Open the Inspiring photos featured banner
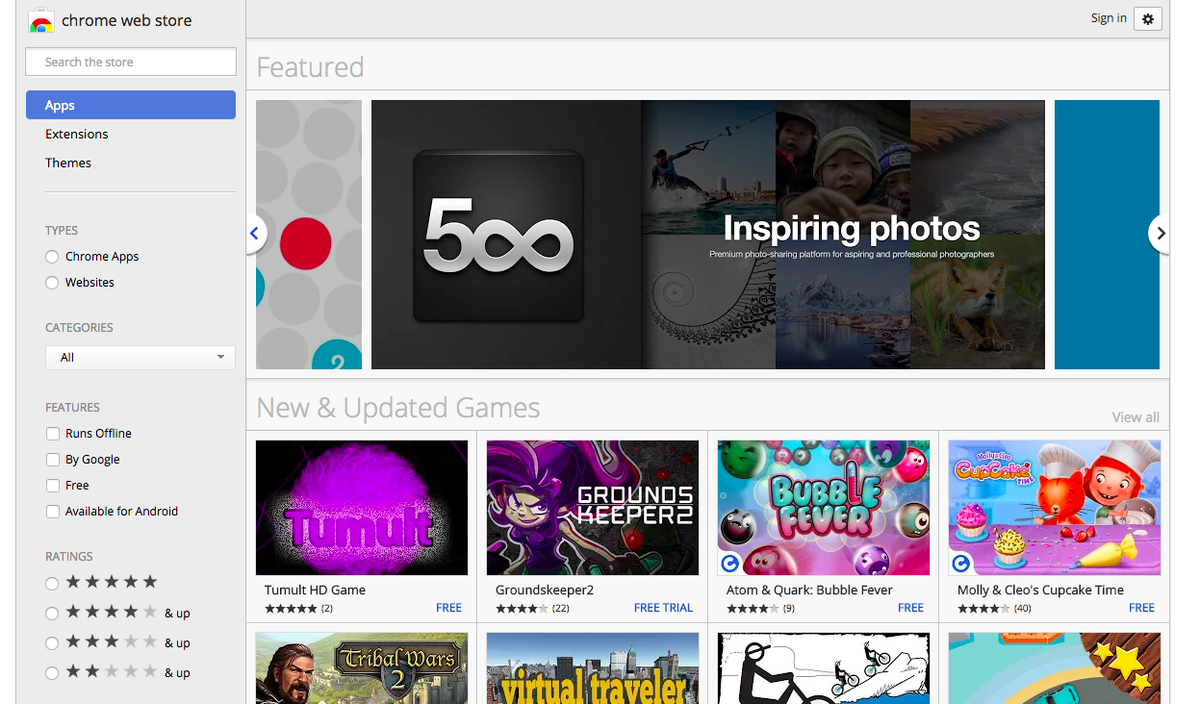Viewport: 1200px width, 704px height. point(708,235)
